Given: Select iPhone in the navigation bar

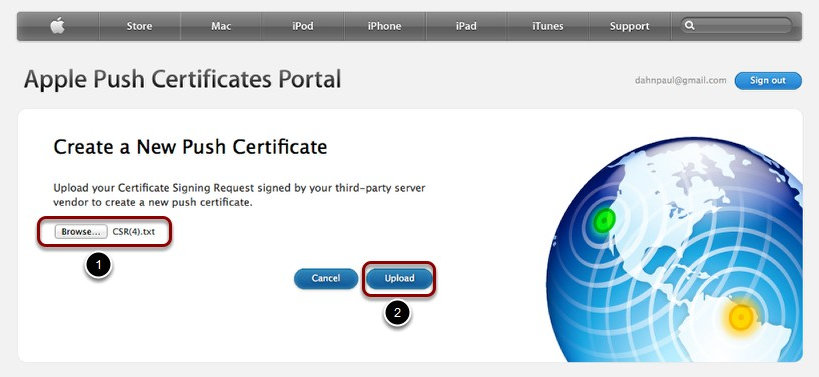Looking at the screenshot, I should tap(384, 26).
